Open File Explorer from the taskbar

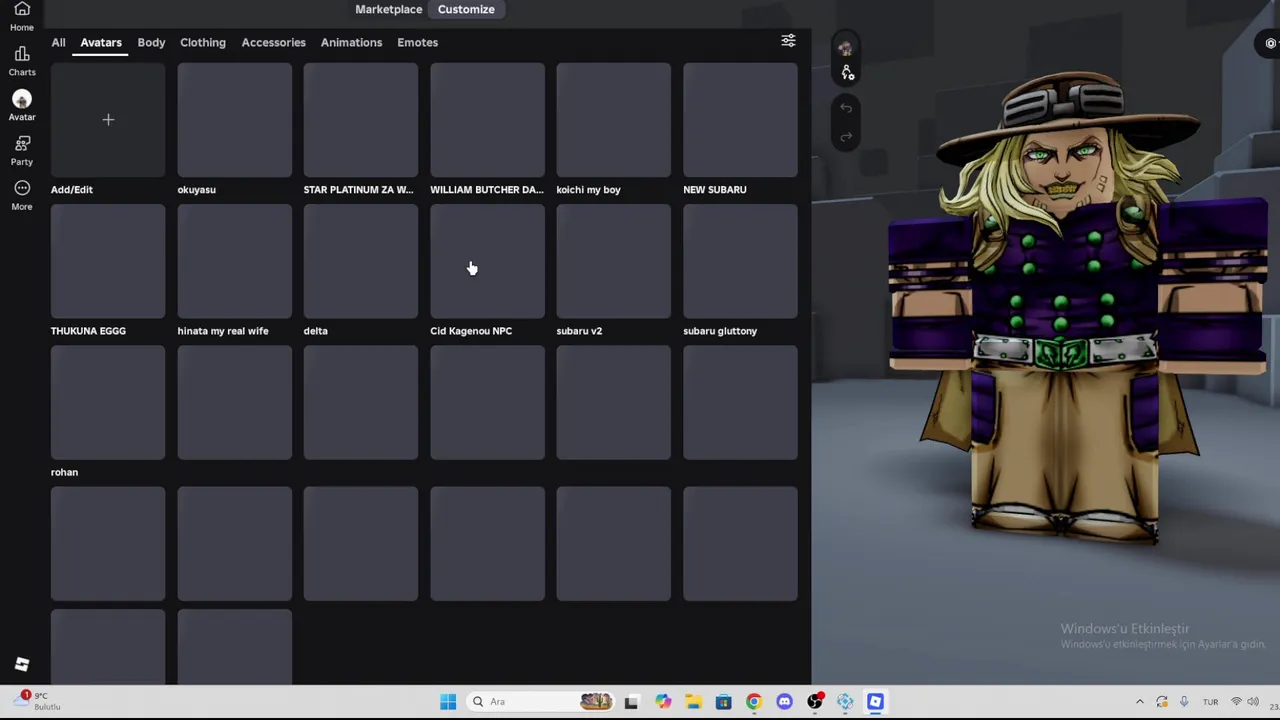pyautogui.click(x=693, y=702)
